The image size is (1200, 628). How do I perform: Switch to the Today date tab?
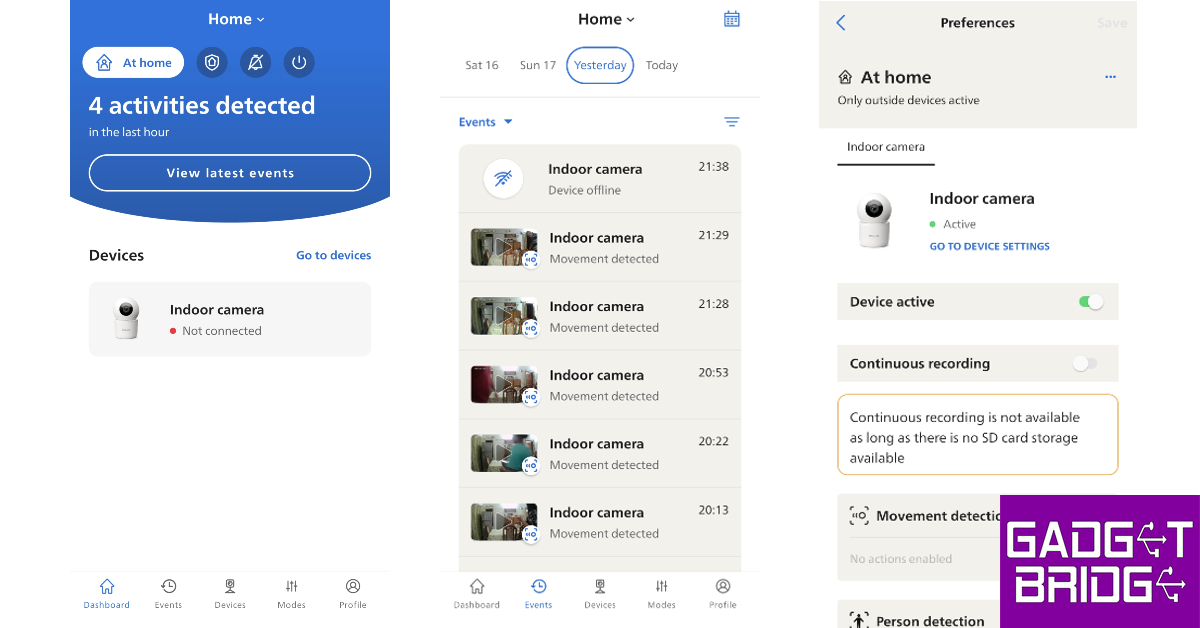point(661,65)
